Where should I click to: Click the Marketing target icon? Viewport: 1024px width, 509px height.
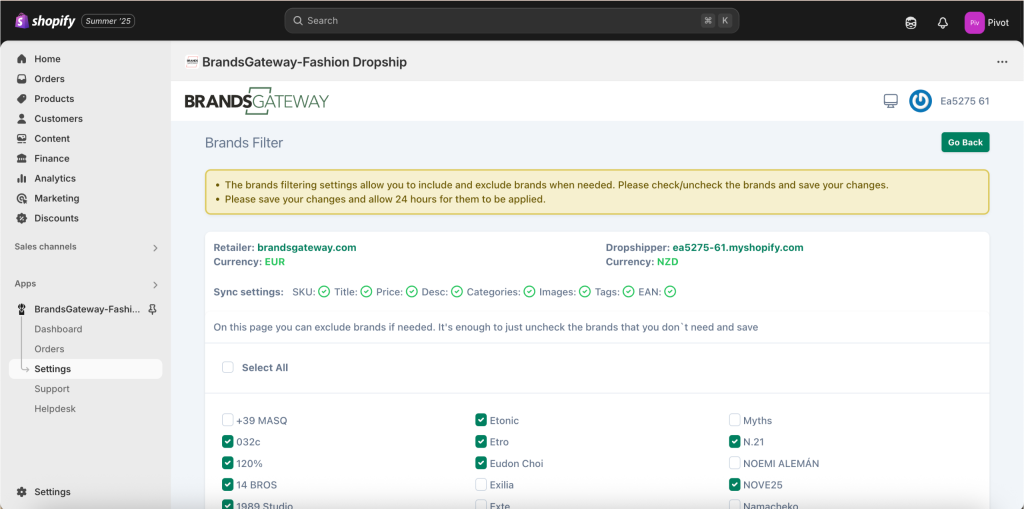pyautogui.click(x=22, y=199)
